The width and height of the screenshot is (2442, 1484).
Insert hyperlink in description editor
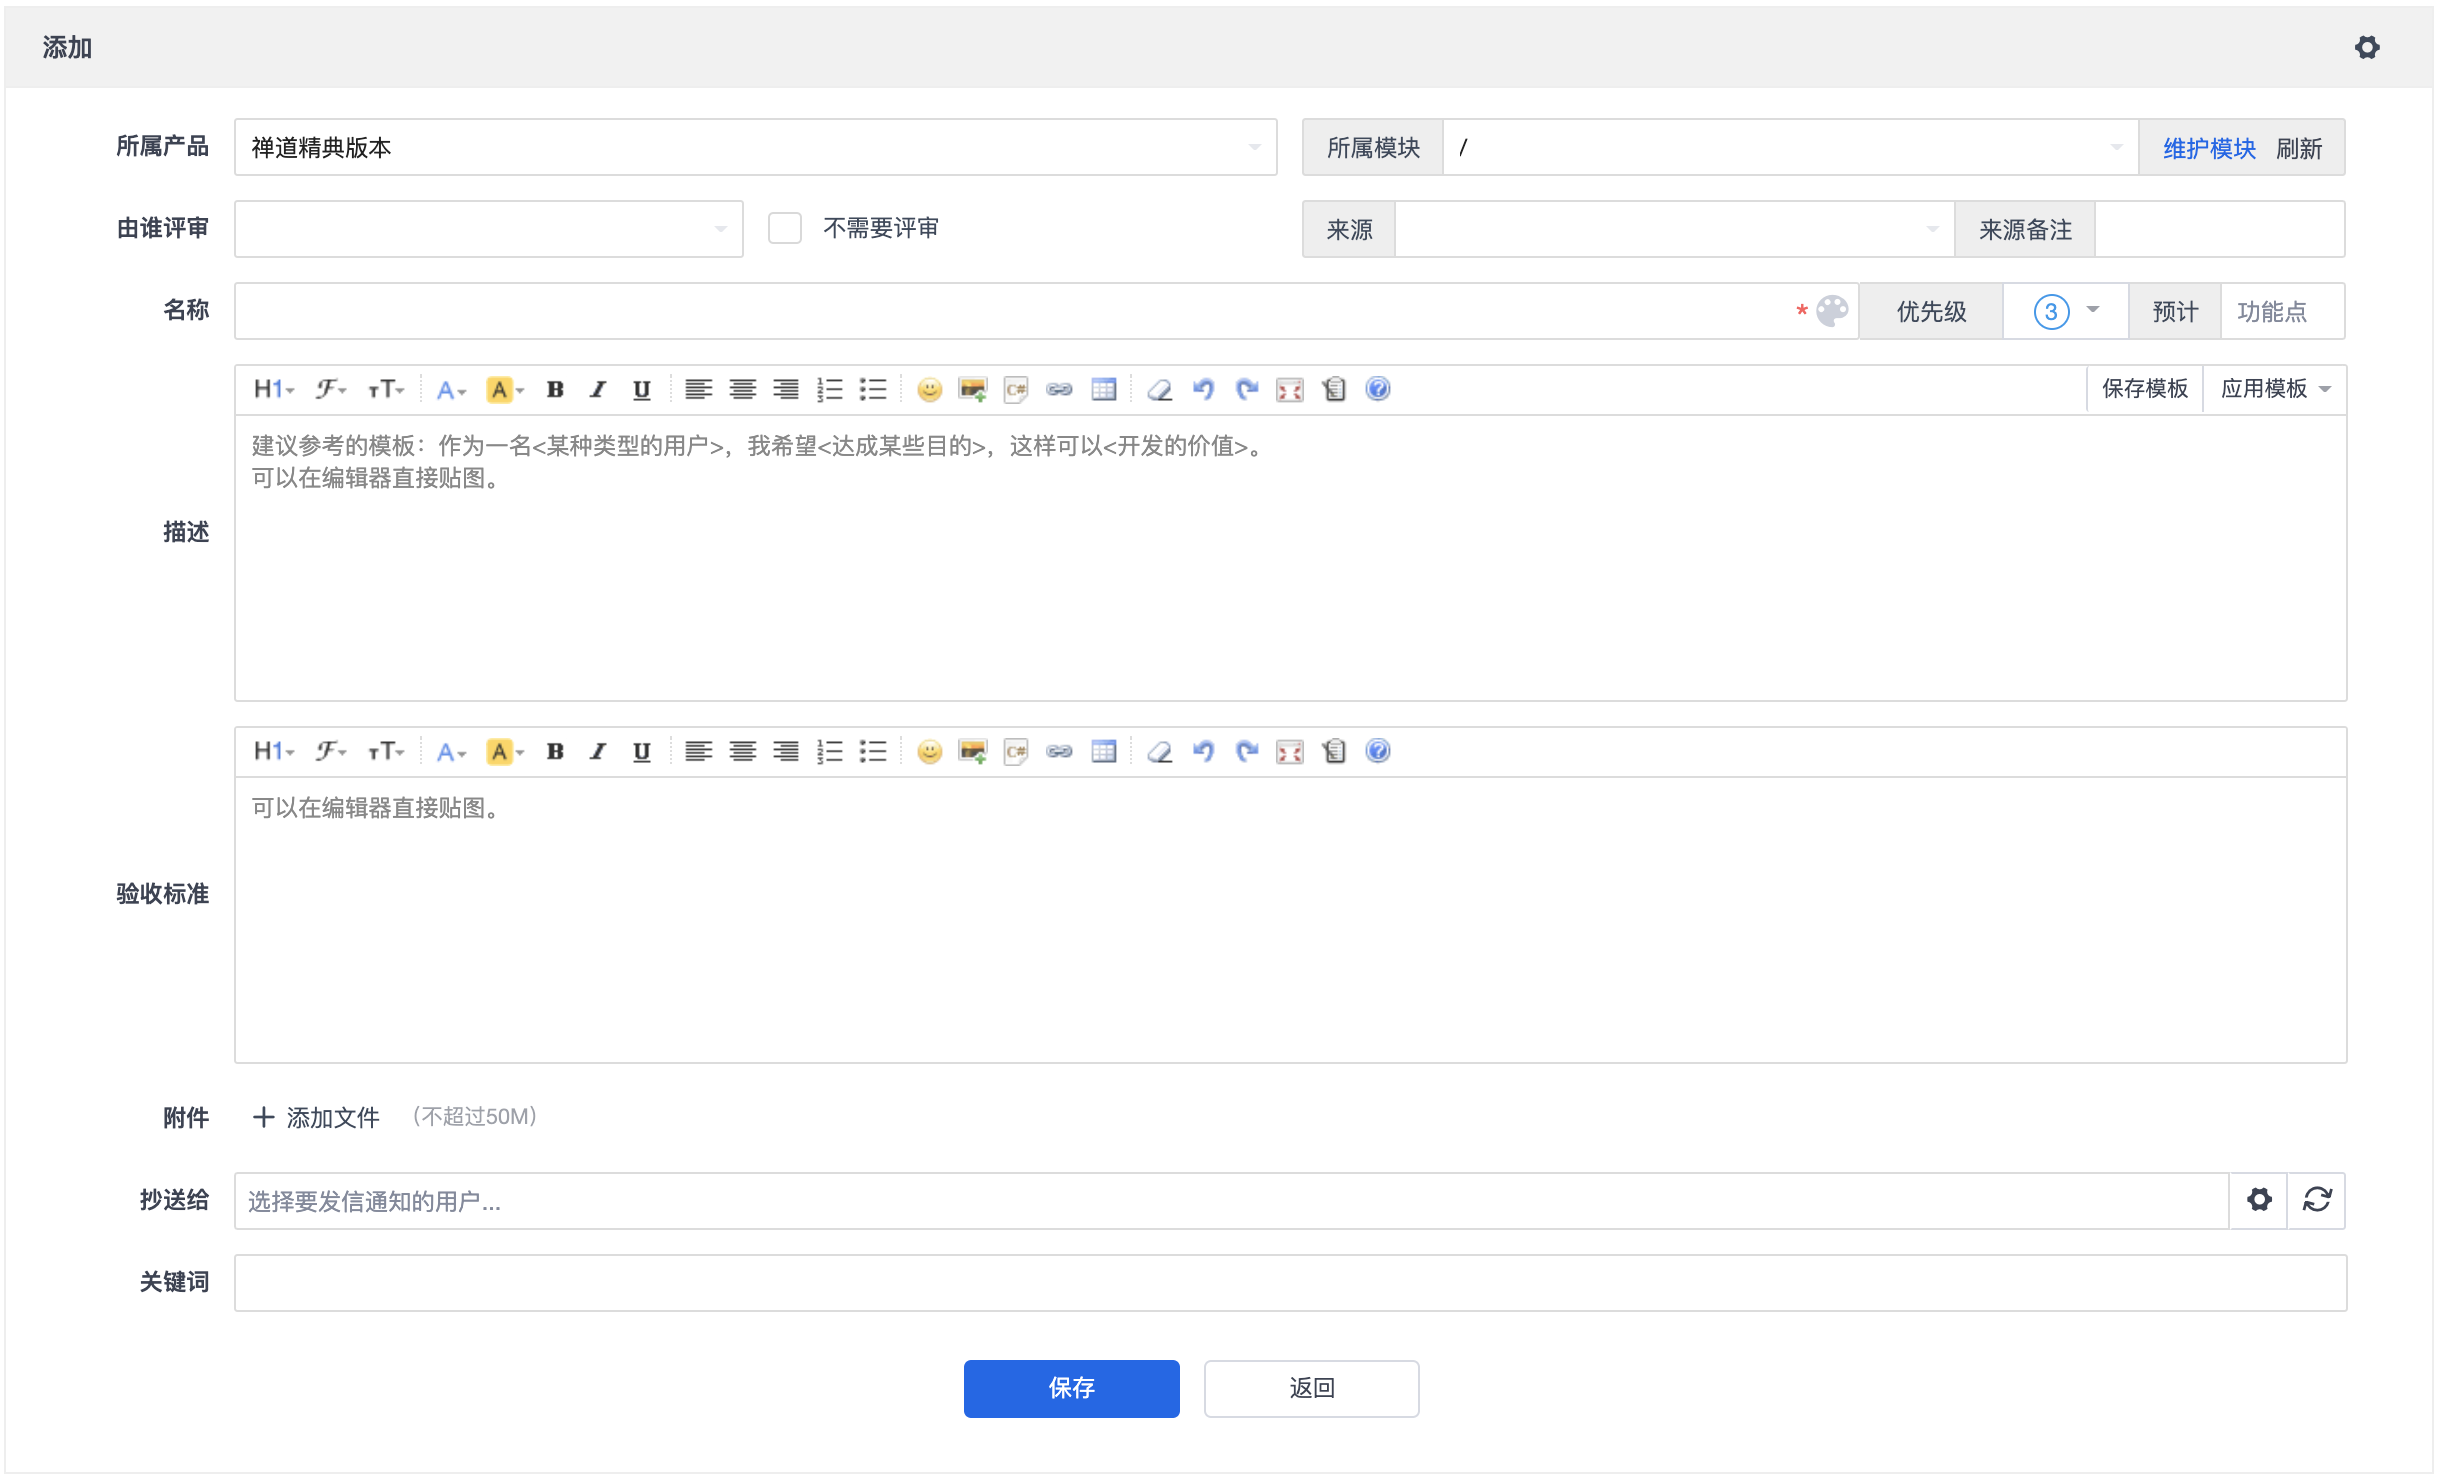1059,390
